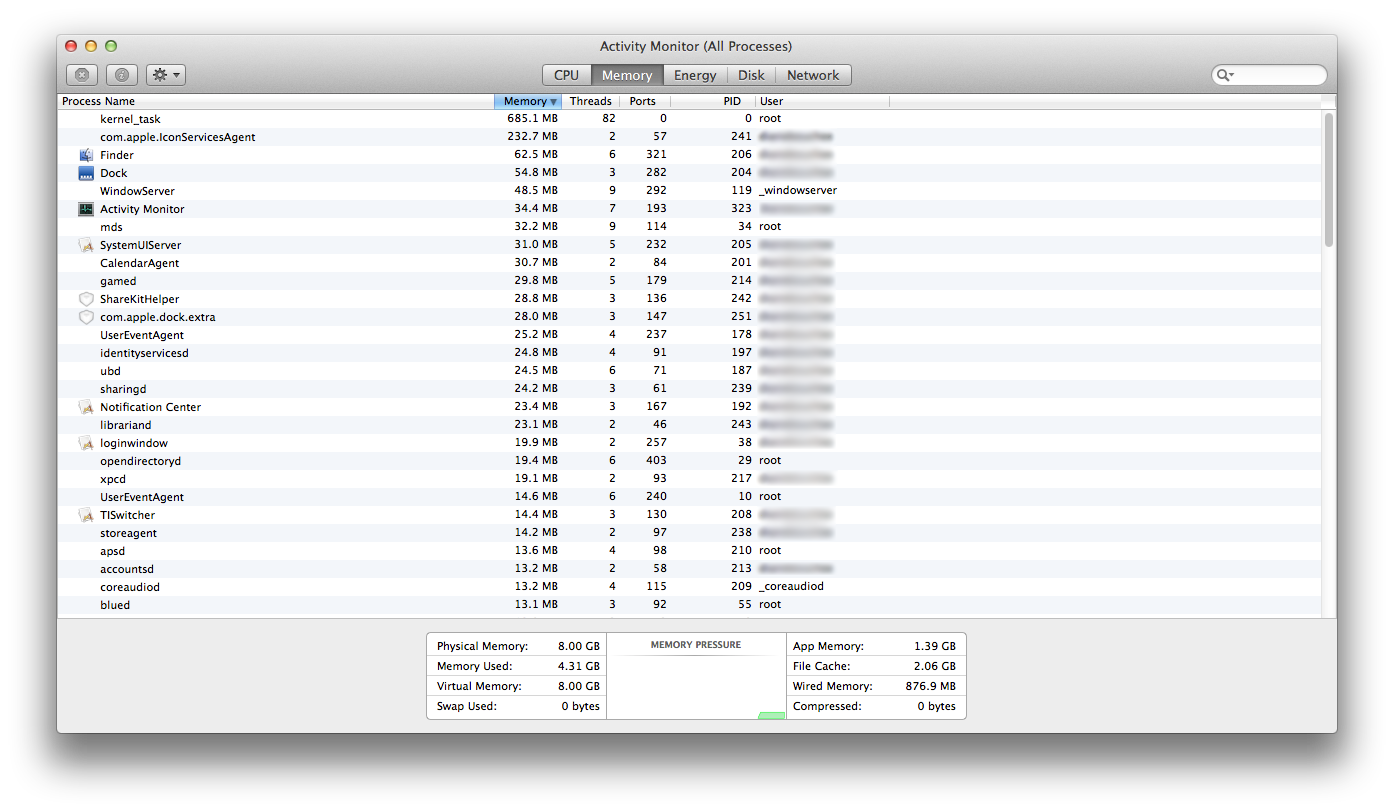Select the CalendarAgent process

coord(690,263)
